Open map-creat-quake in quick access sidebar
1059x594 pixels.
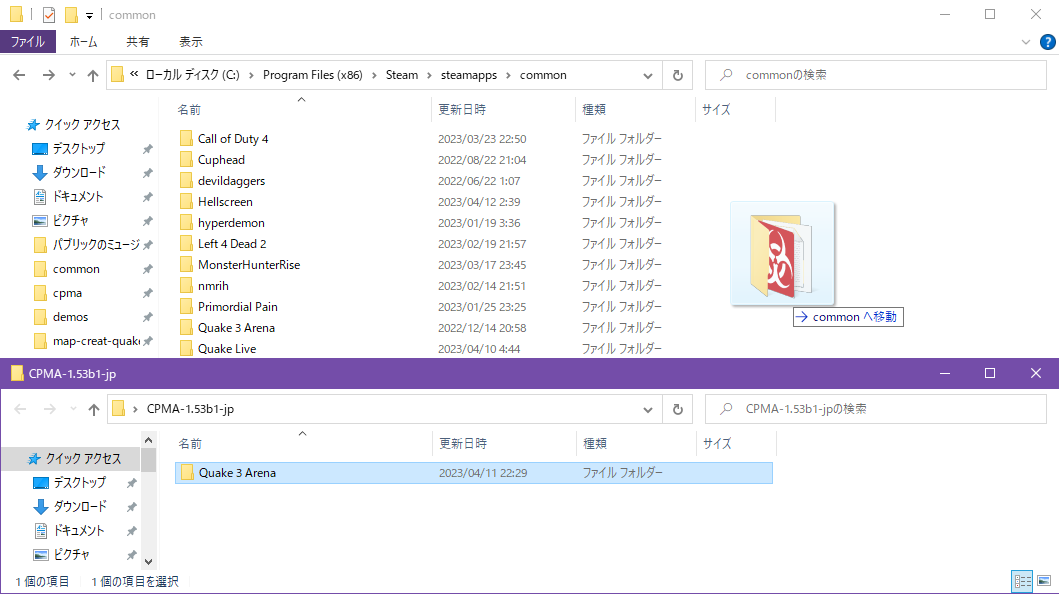(x=96, y=341)
